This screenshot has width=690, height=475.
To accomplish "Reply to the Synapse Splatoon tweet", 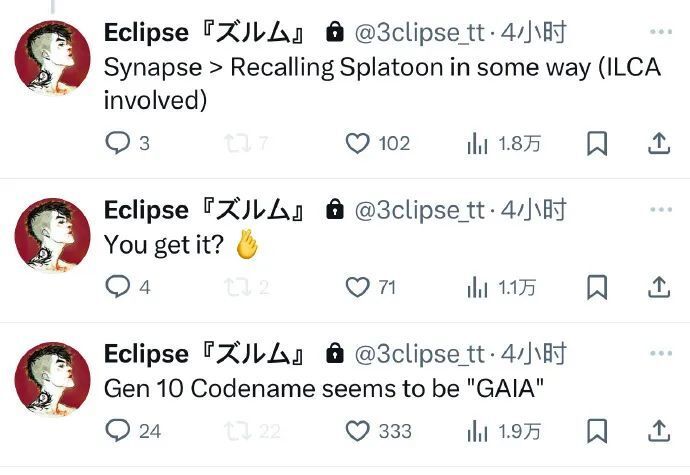I will coord(119,143).
